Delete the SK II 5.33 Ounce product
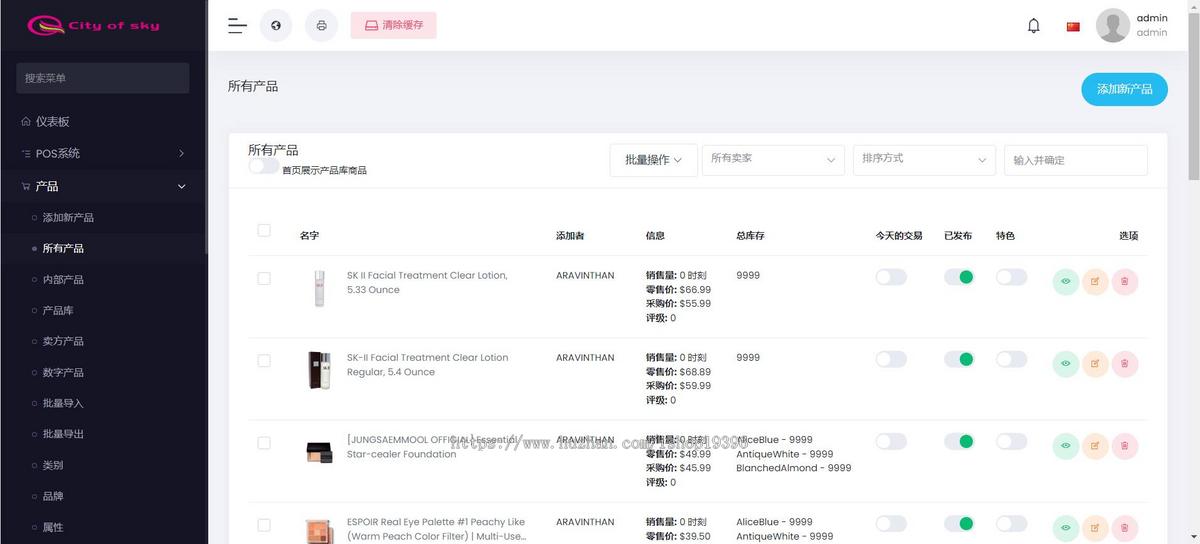 coord(1125,282)
